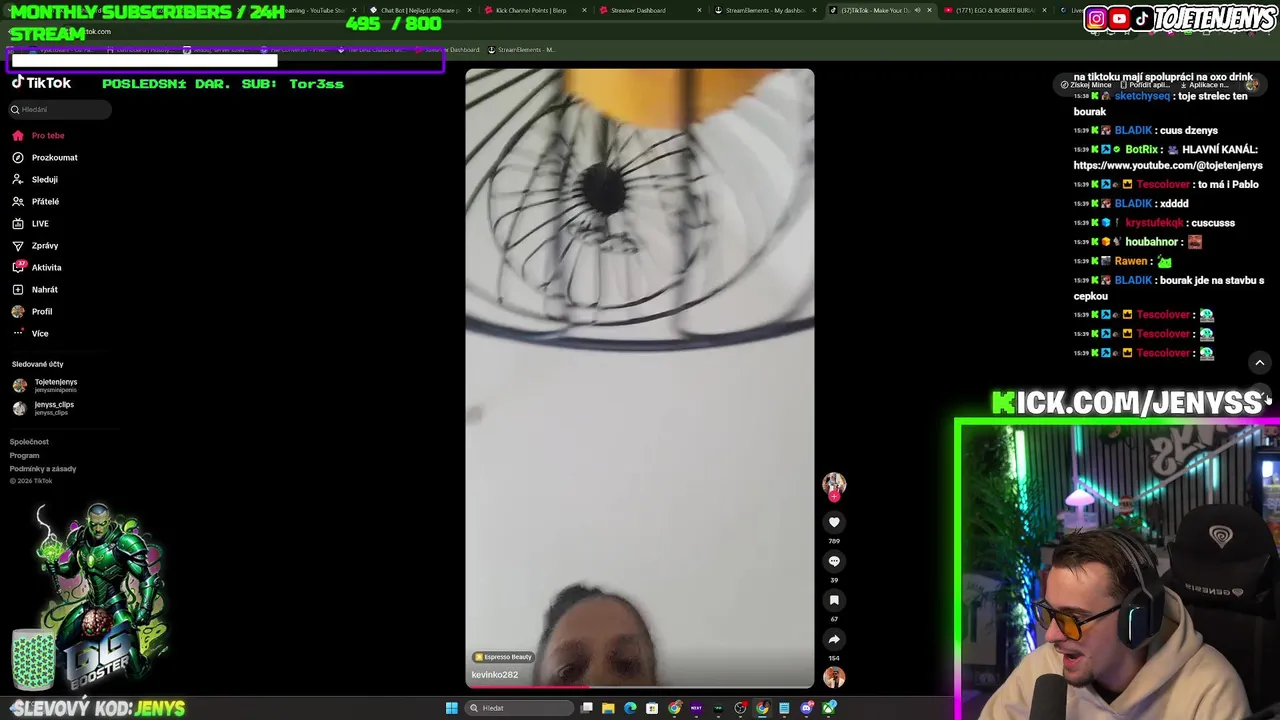The image size is (1280, 720).
Task: Open the Společnost footer link
Action: [29, 441]
